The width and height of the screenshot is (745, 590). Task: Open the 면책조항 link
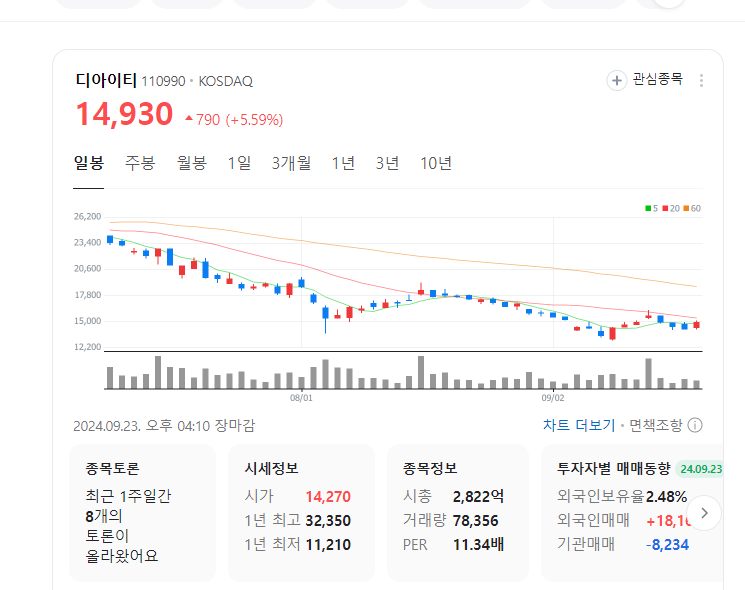[656, 425]
